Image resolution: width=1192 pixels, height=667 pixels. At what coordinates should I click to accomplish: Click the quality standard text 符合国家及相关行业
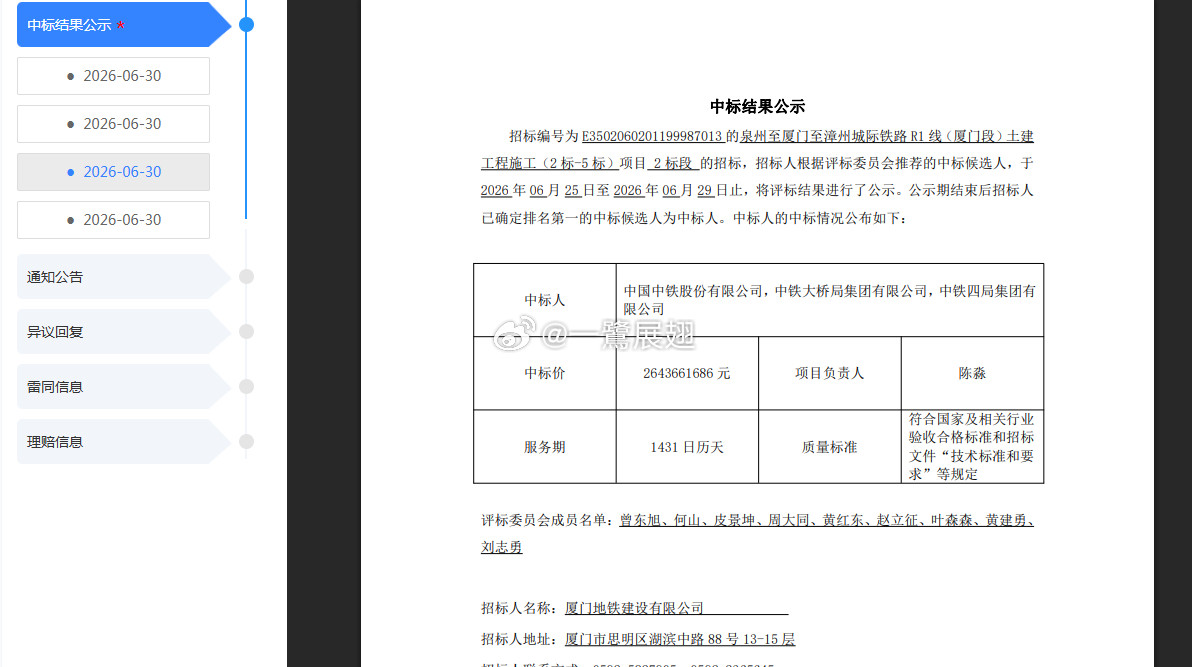972,419
